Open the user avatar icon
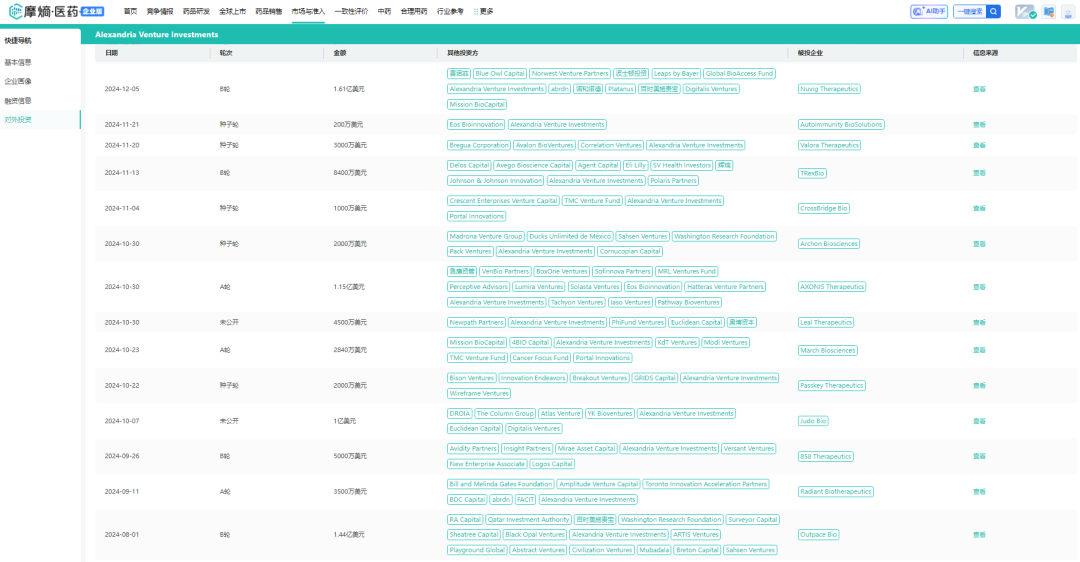This screenshot has height=562, width=1080. coord(1068,12)
